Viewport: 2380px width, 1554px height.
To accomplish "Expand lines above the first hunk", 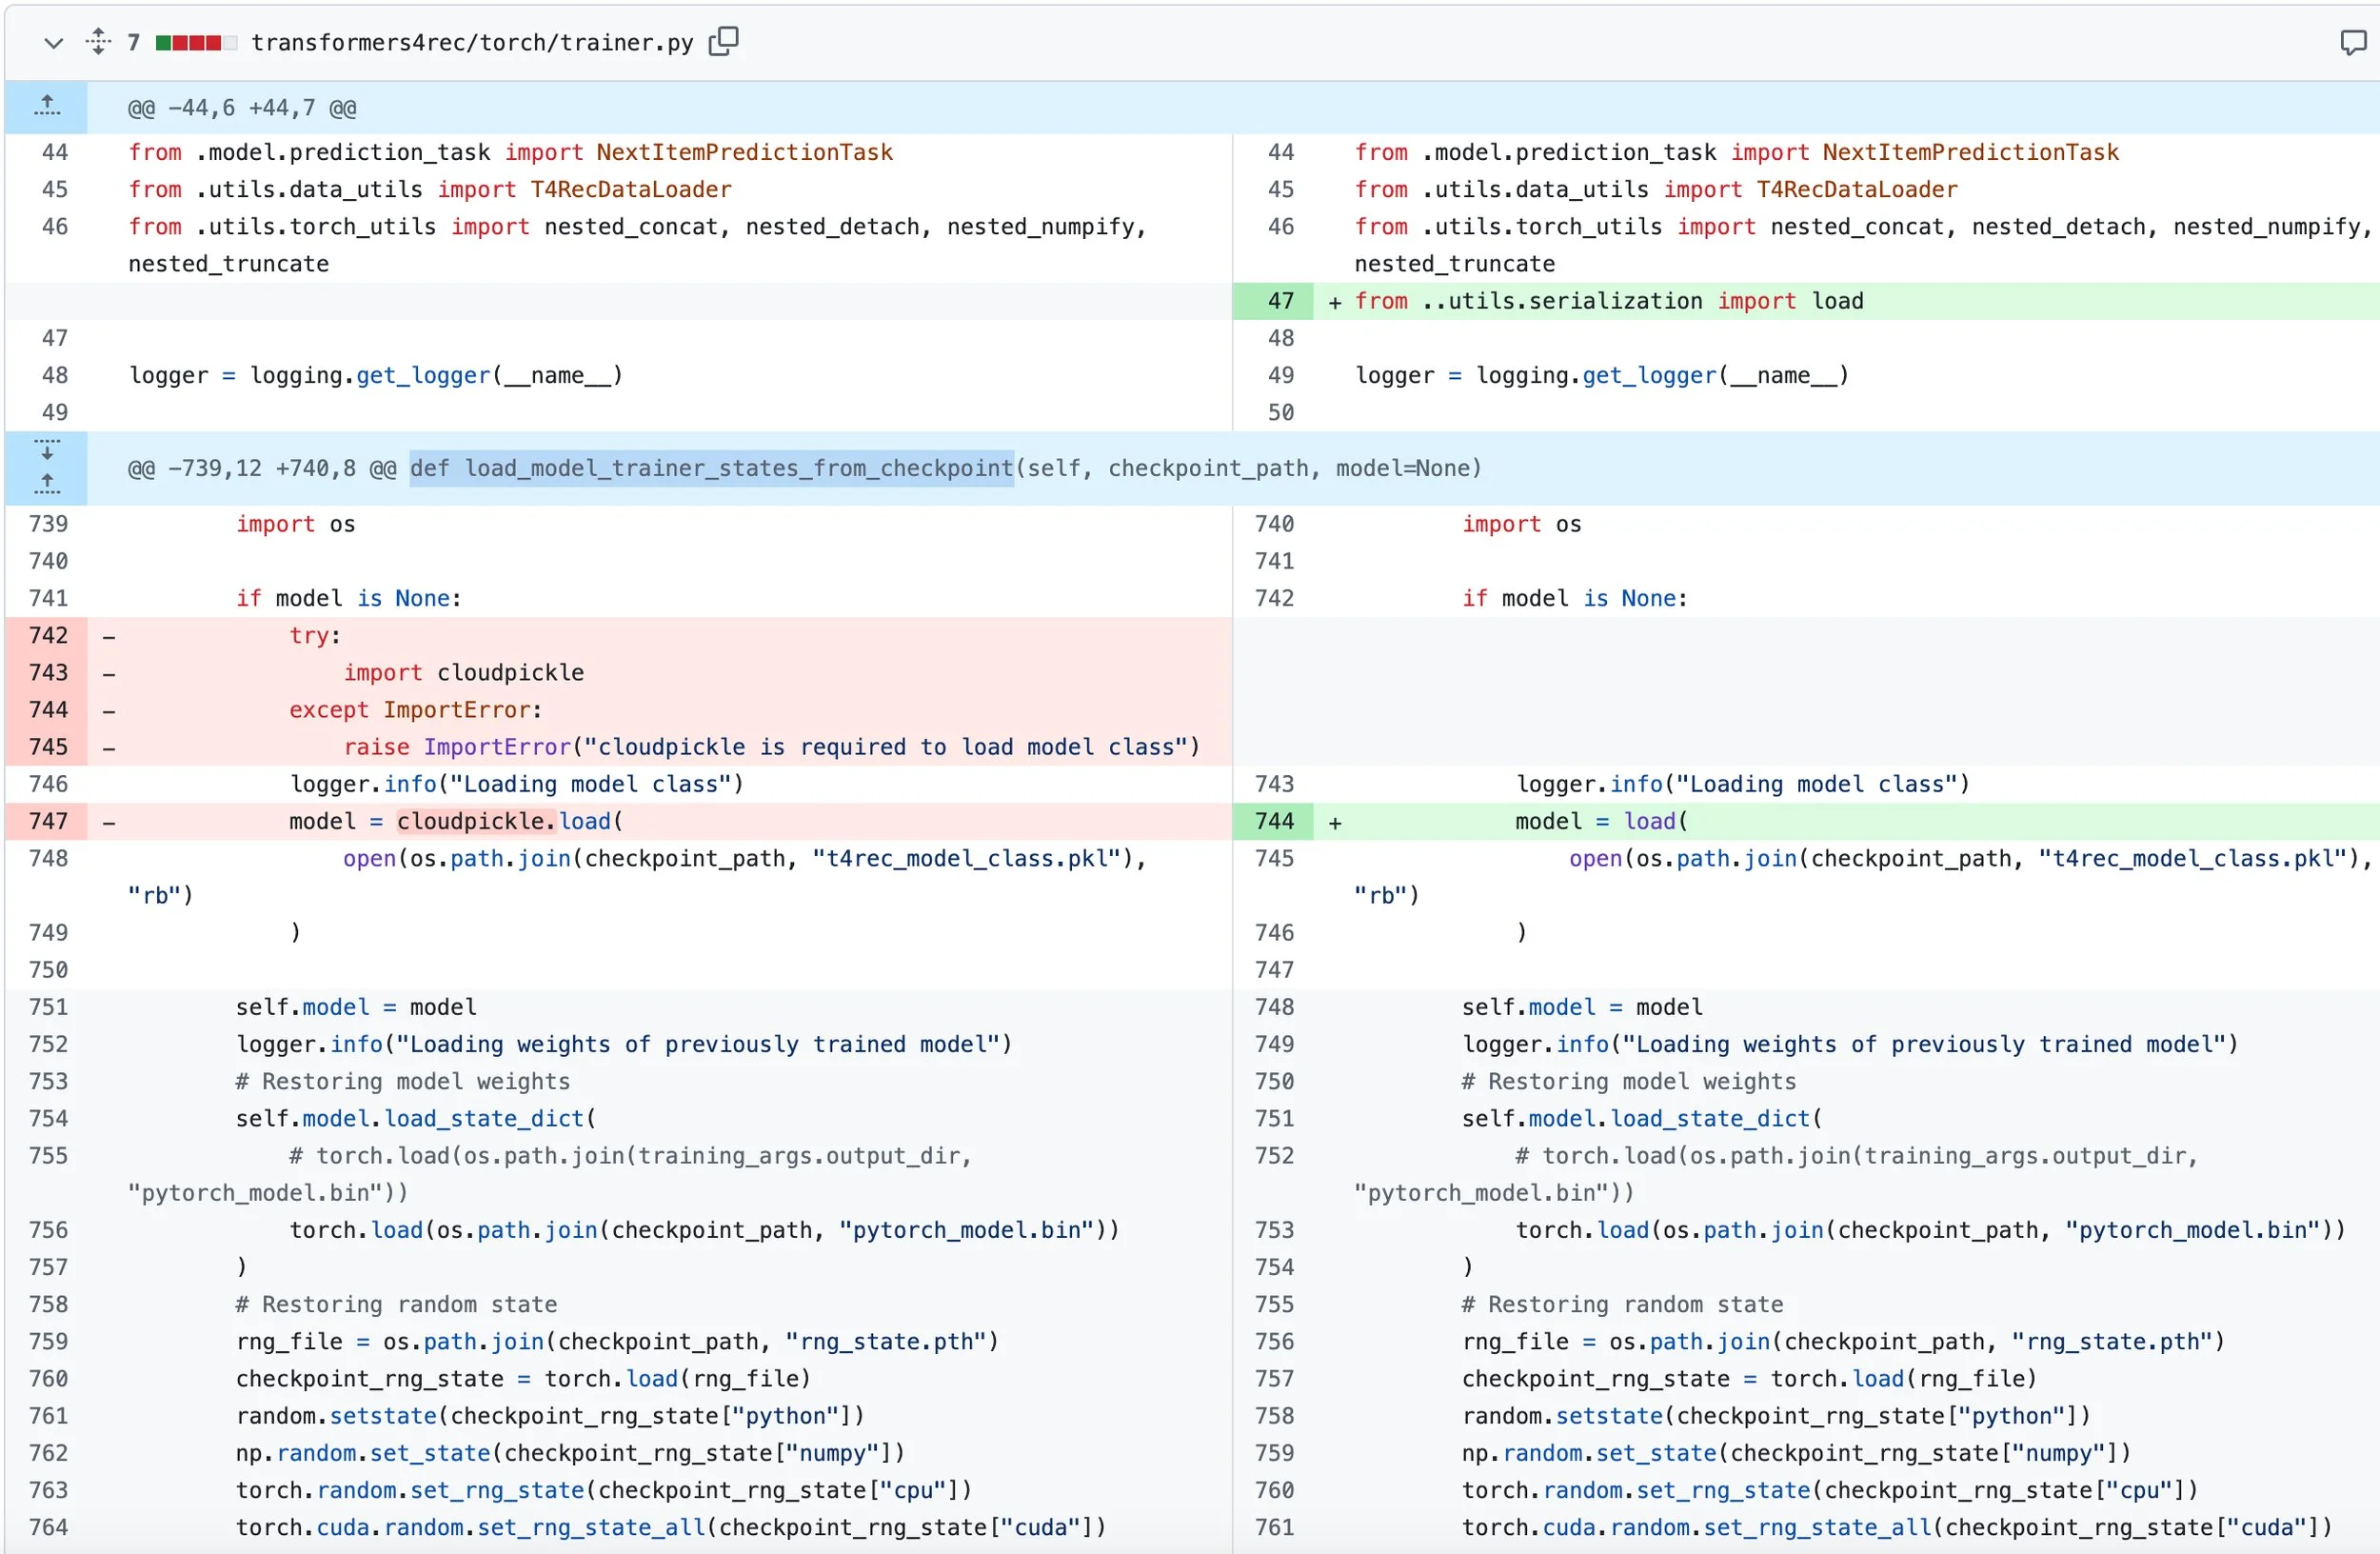I will pyautogui.click(x=46, y=106).
